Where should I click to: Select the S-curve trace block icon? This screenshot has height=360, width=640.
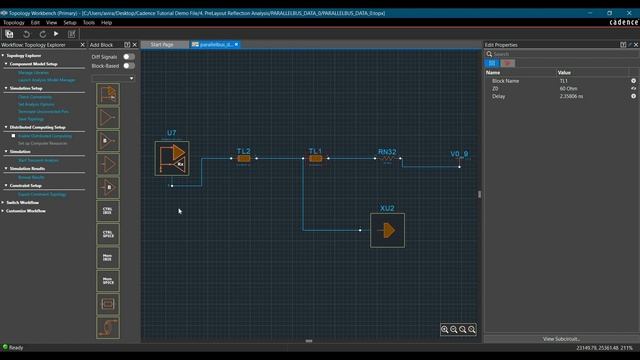(x=108, y=327)
